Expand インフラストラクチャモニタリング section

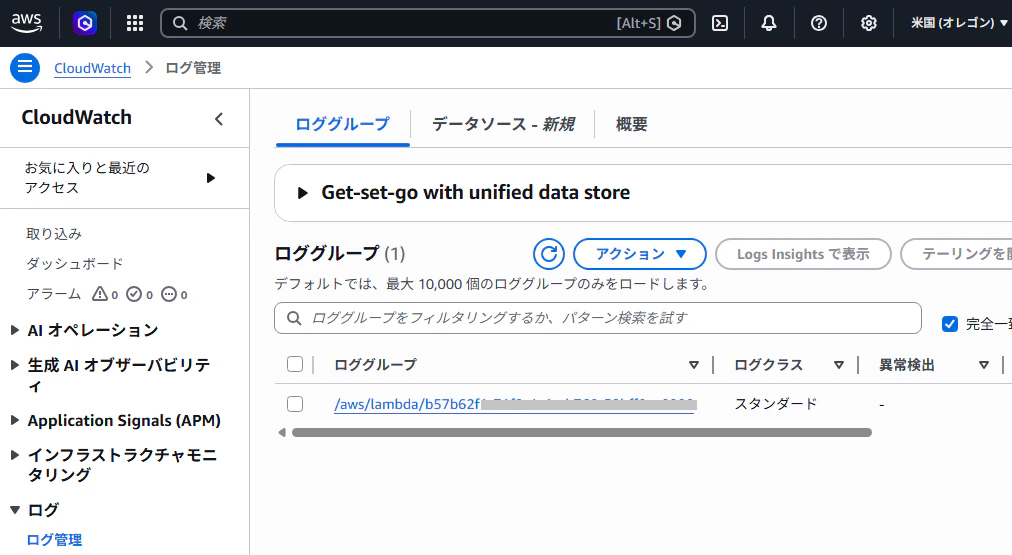coord(14,455)
